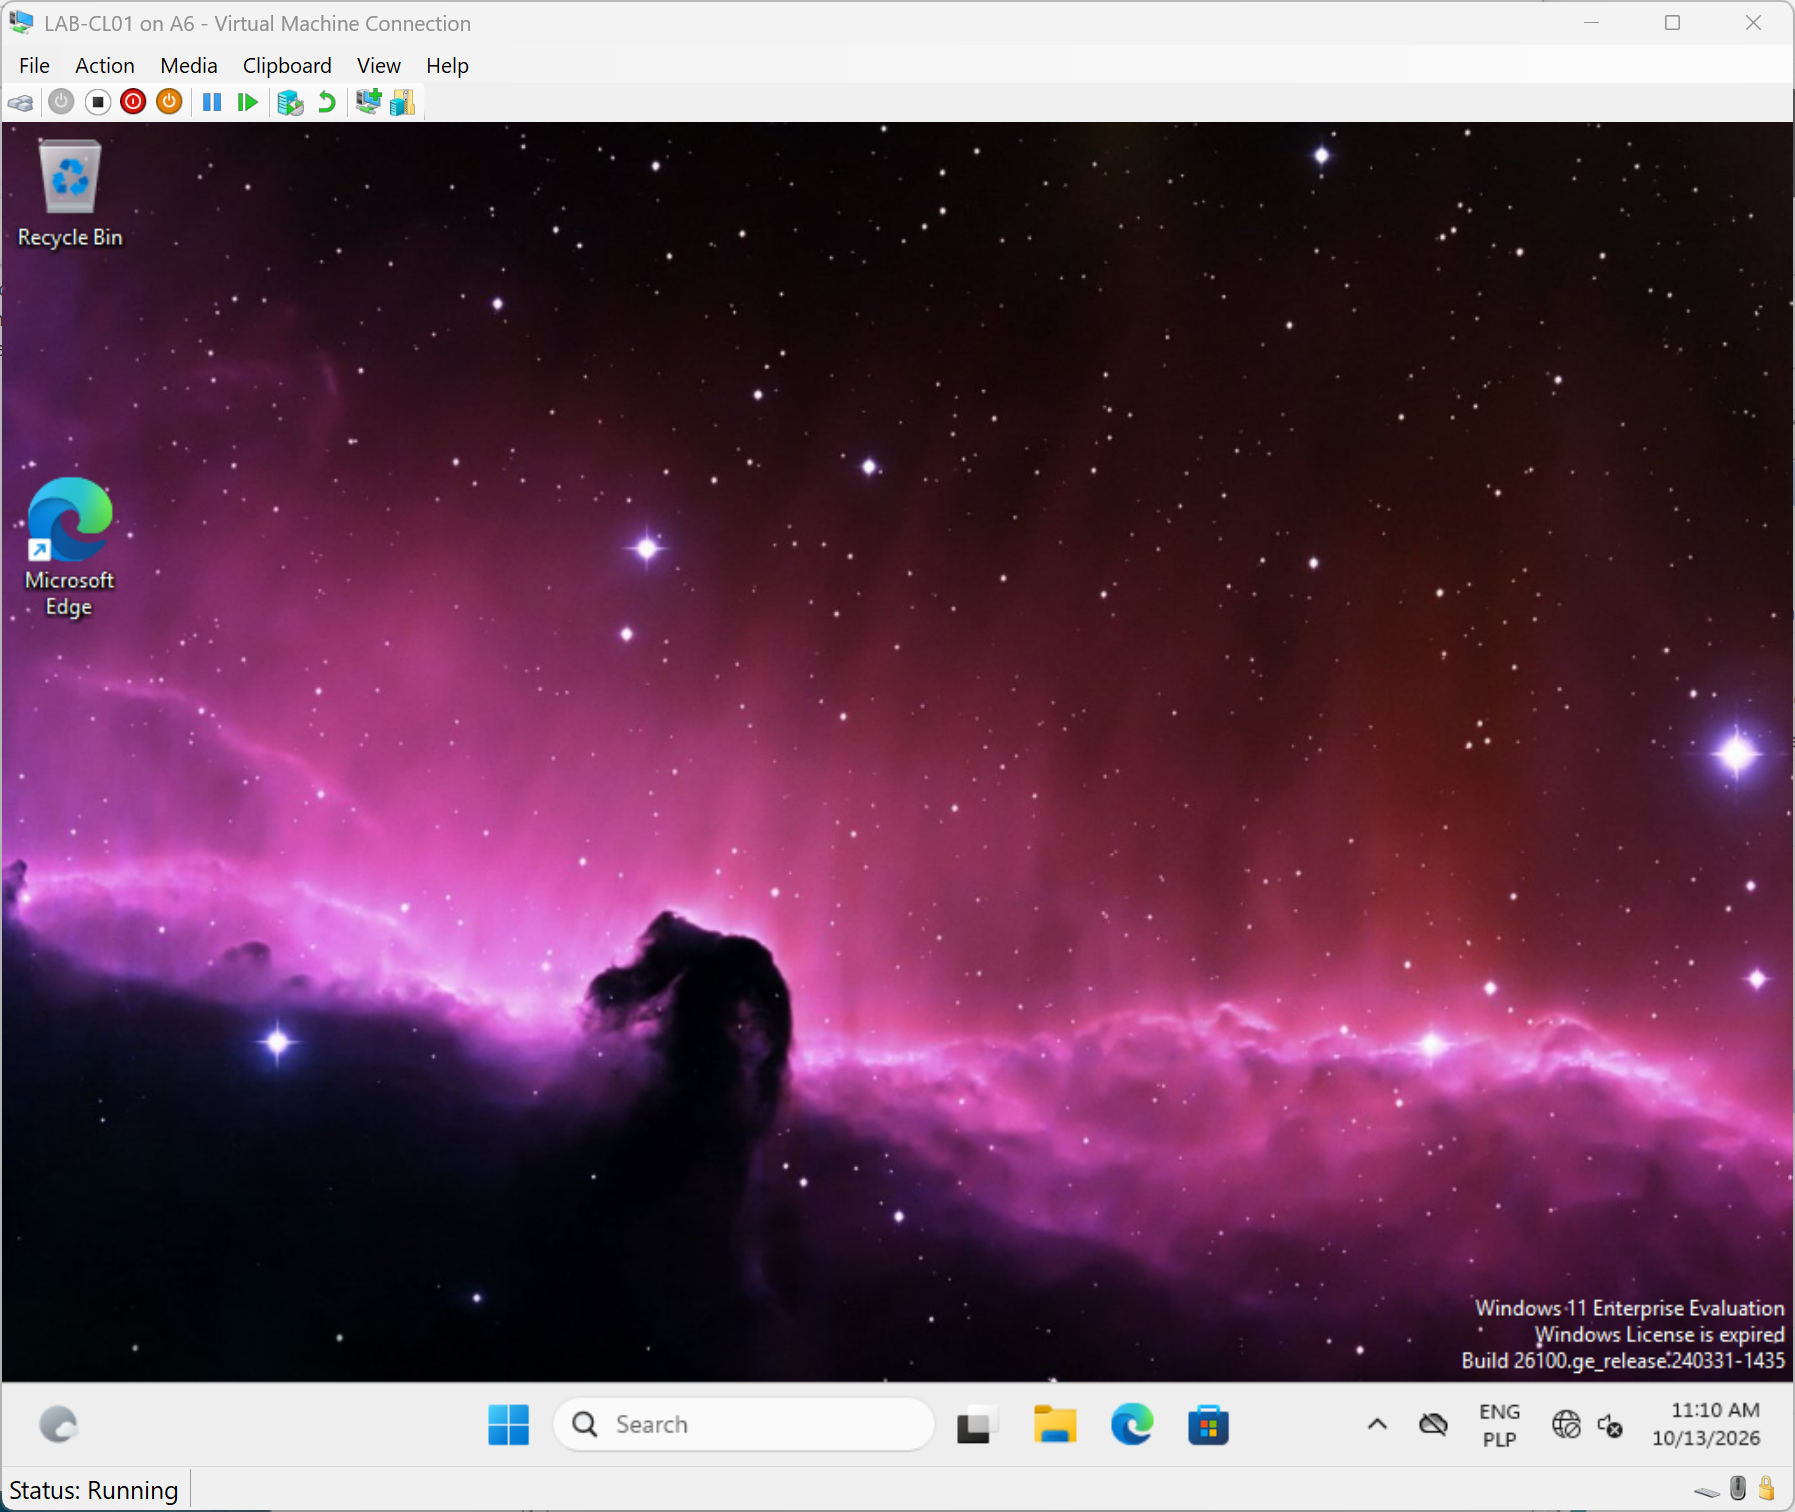
Task: Save VM state using the orange power icon
Action: click(169, 102)
